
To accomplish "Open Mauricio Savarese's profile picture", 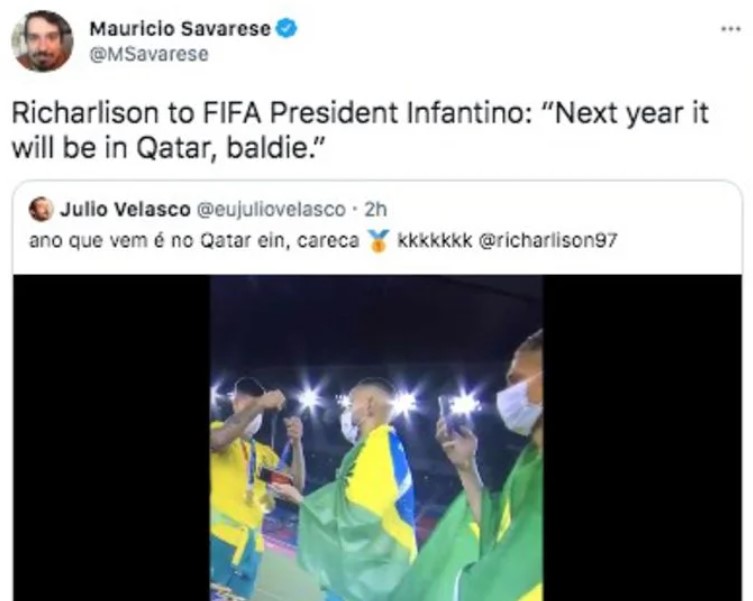I will 42,41.
